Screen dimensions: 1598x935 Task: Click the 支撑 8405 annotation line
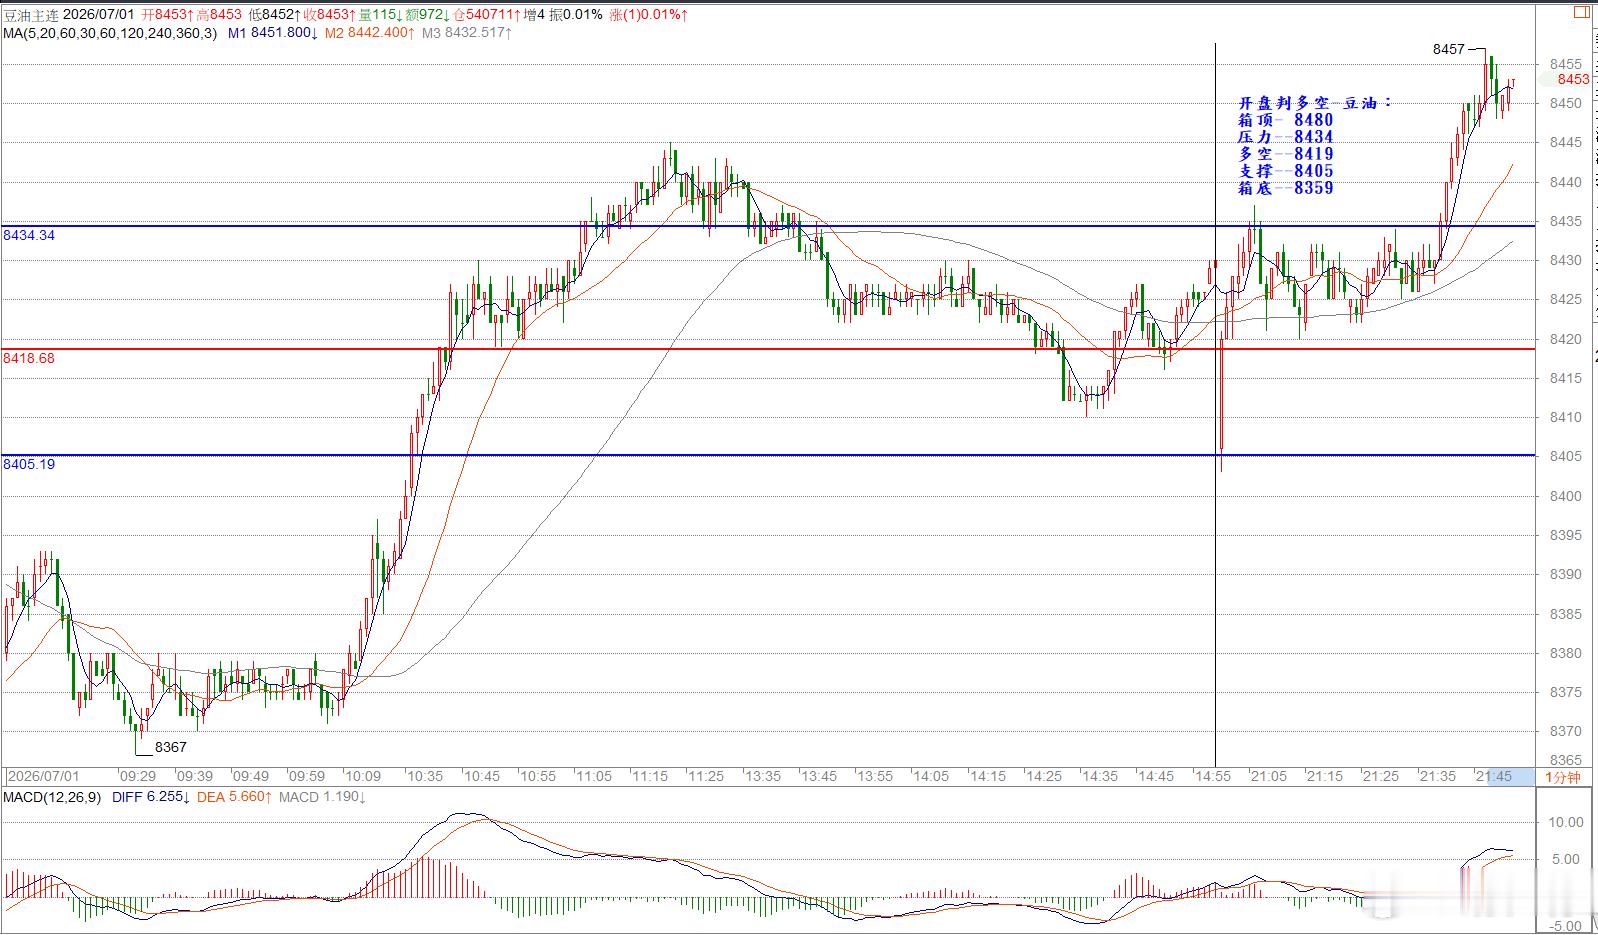pos(1285,171)
